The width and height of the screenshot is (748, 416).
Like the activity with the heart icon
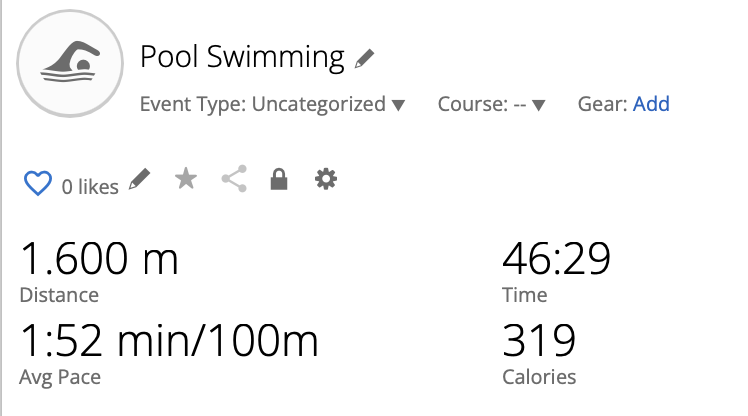(x=38, y=183)
